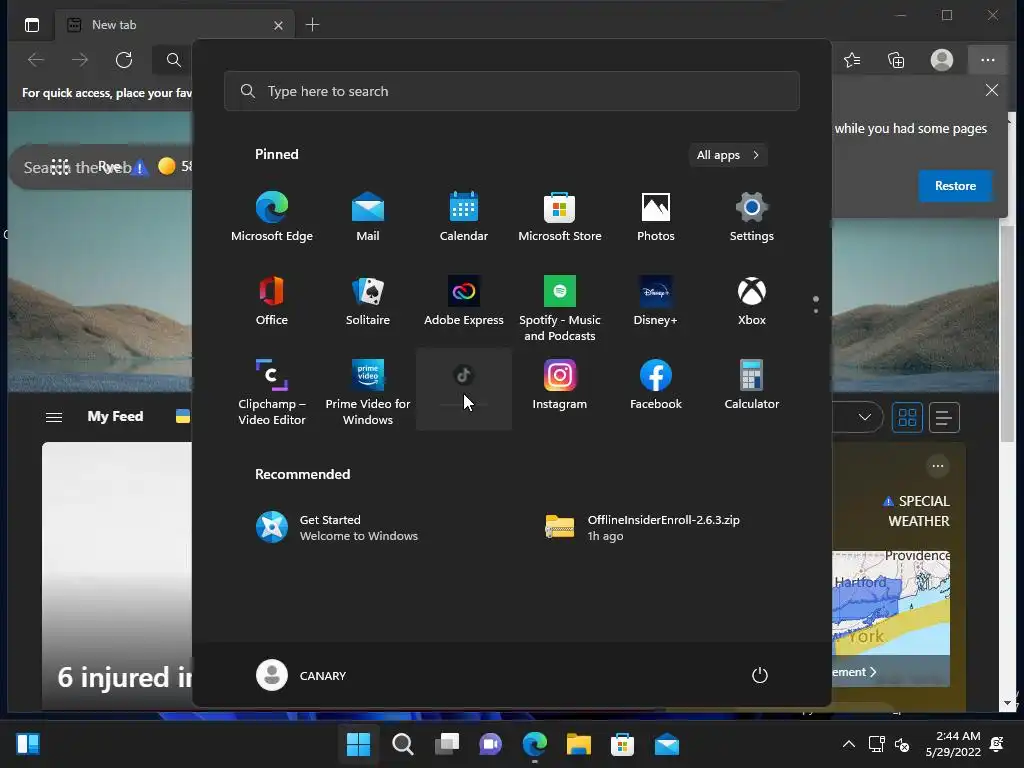Open CANARY user account menu
The image size is (1024, 768).
pyautogui.click(x=301, y=675)
